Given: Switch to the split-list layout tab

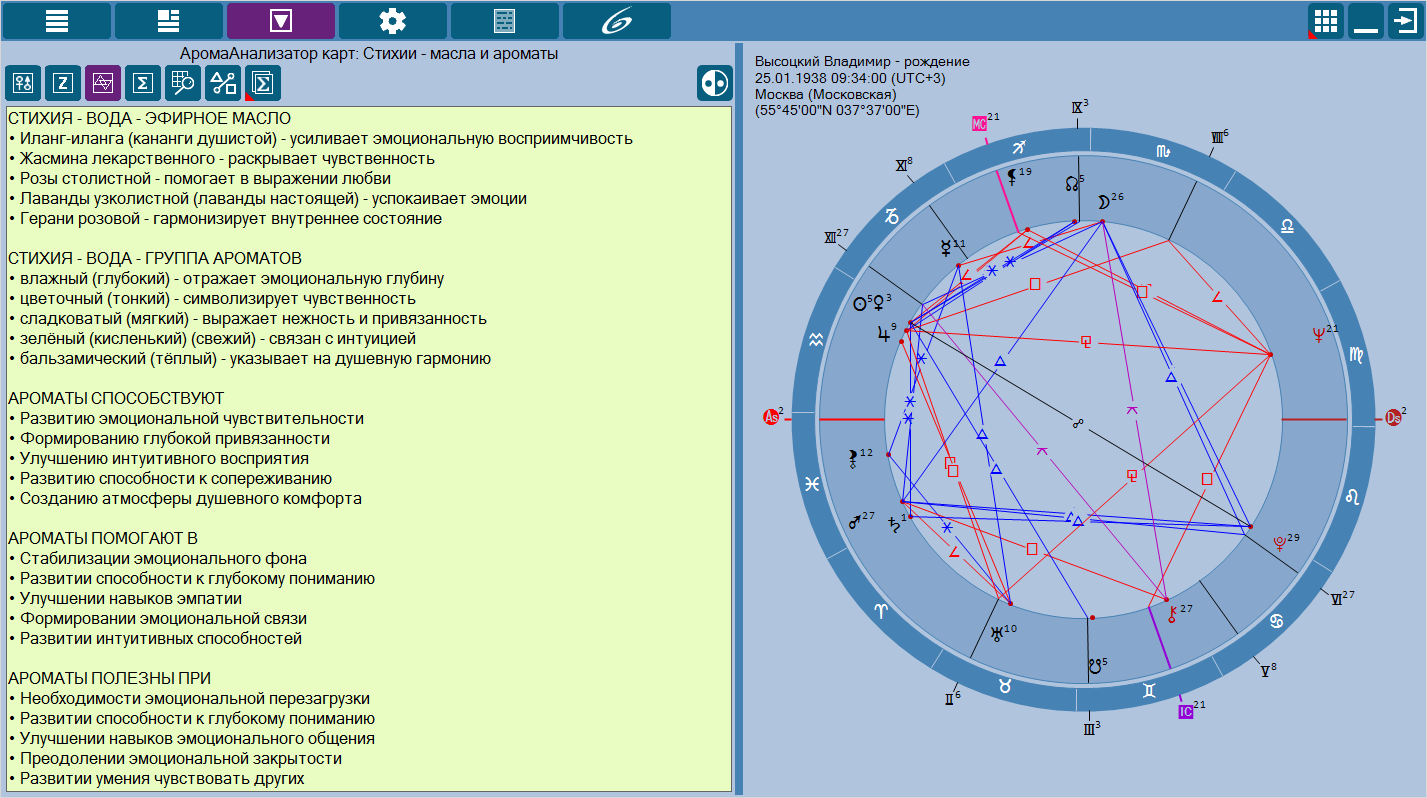Looking at the screenshot, I should [x=169, y=21].
